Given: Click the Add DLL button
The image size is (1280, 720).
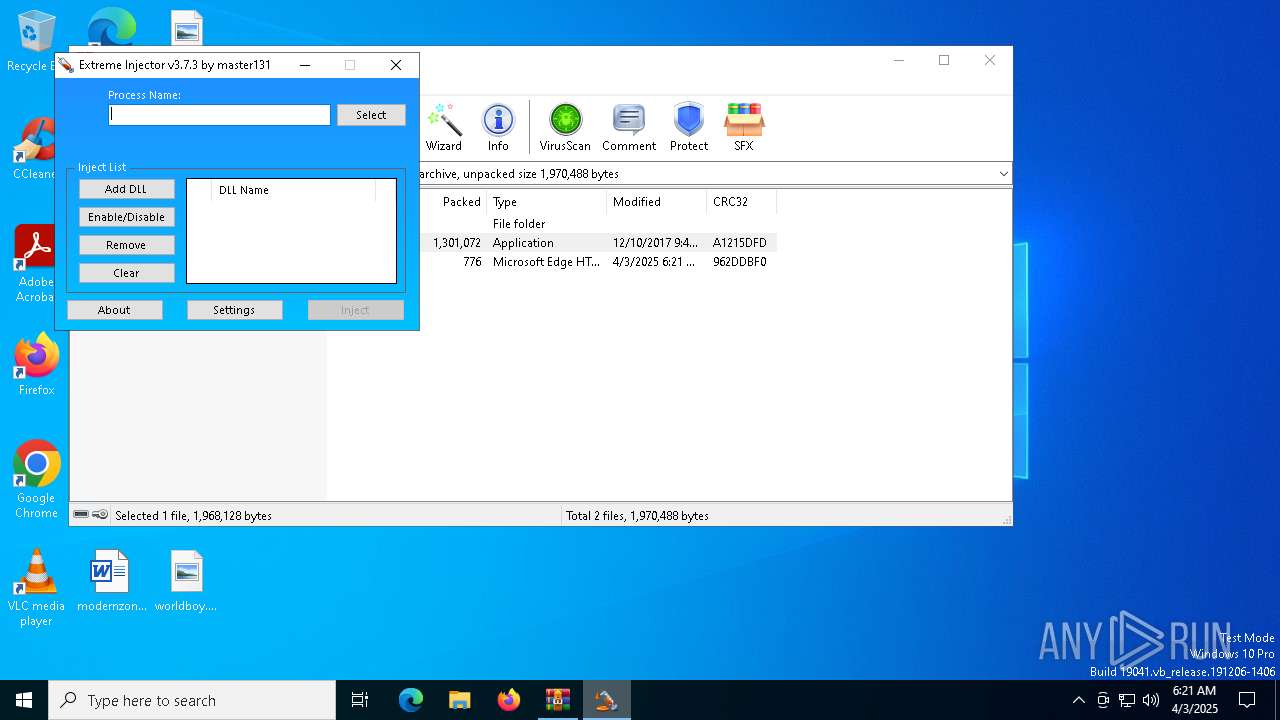Looking at the screenshot, I should (x=126, y=189).
